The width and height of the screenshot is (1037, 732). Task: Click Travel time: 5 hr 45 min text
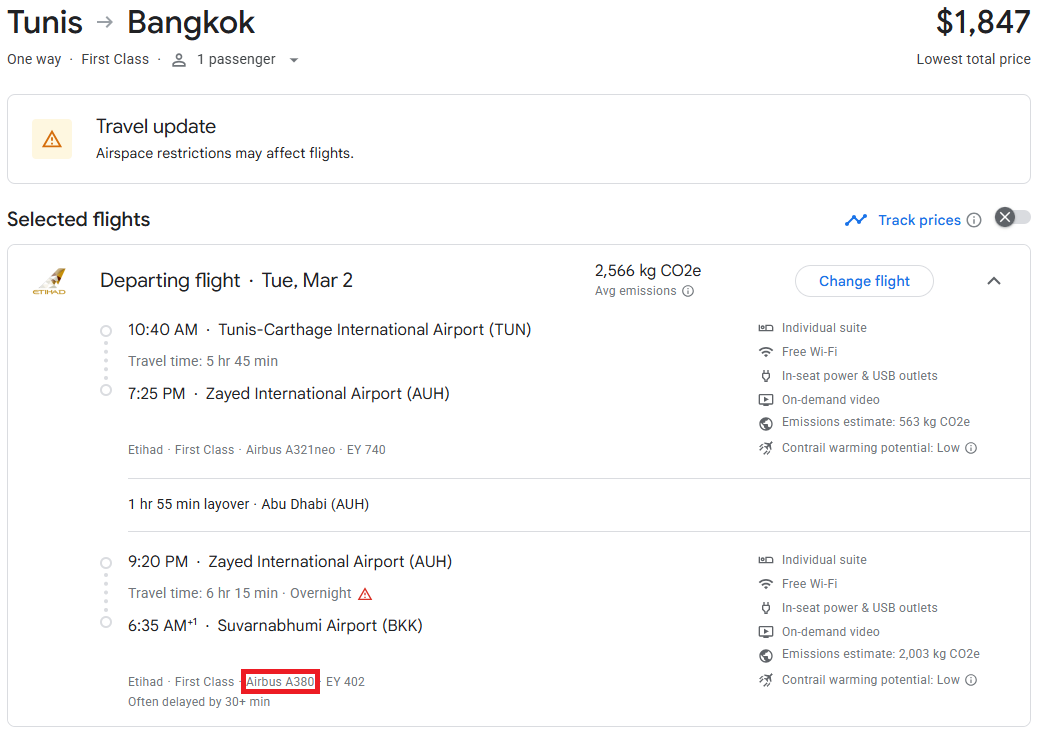203,361
